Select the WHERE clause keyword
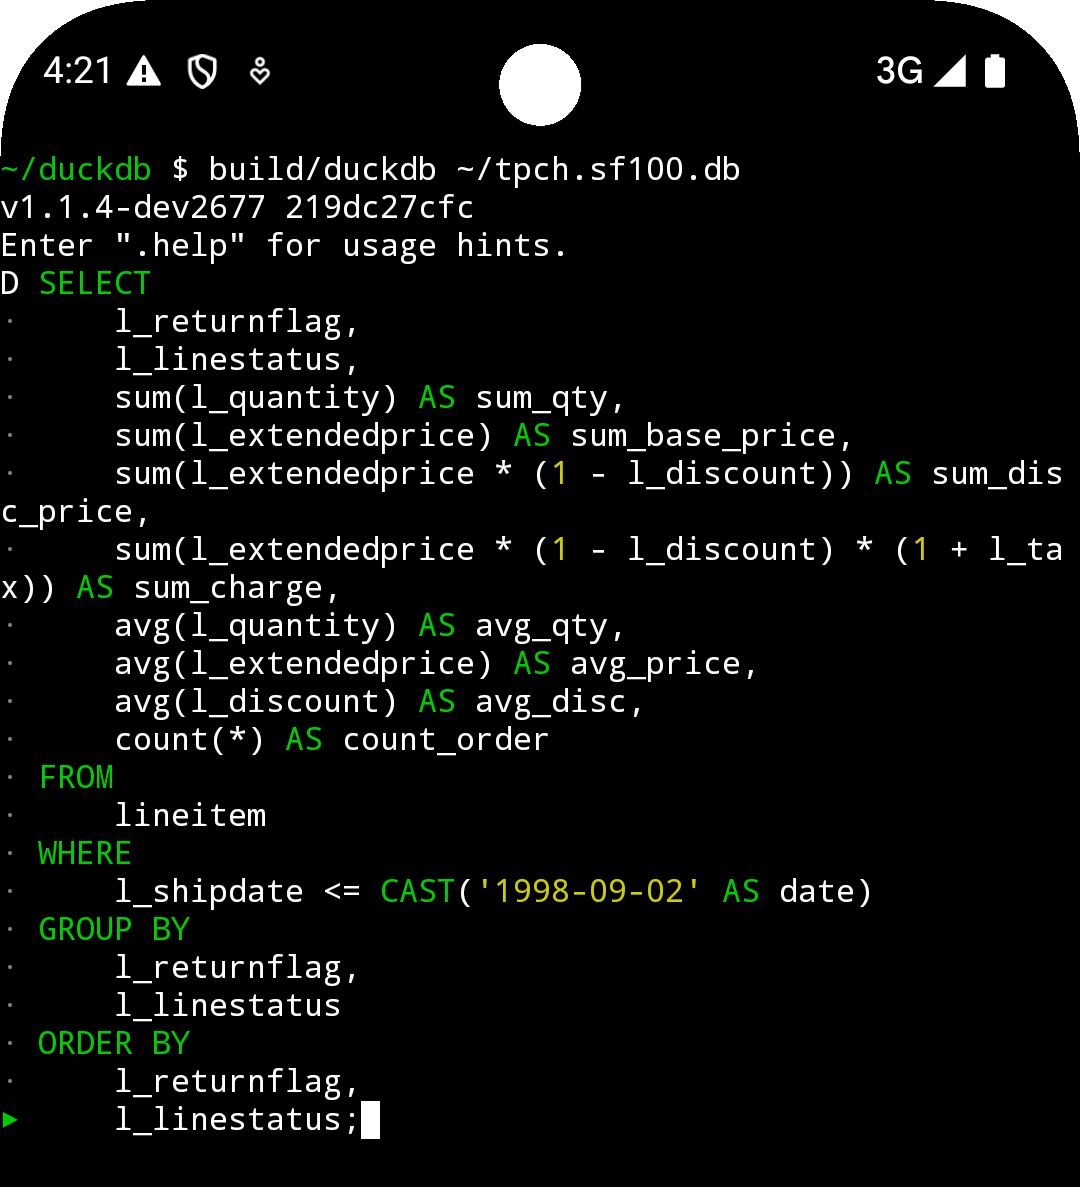1080x1187 pixels. (84, 853)
